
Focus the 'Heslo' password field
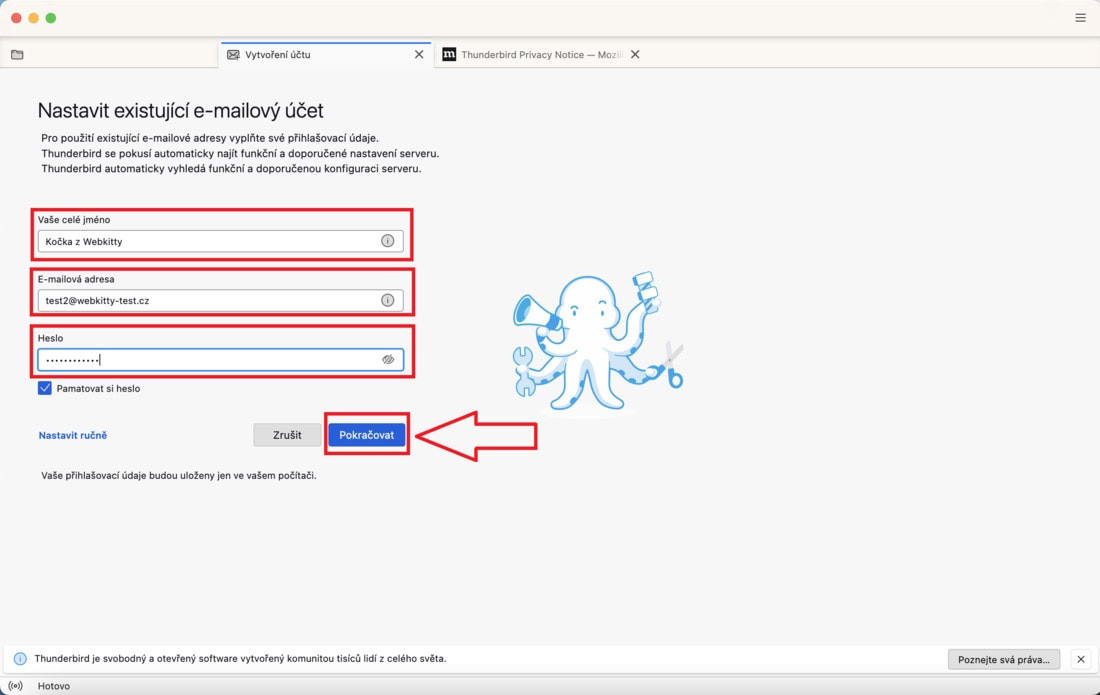(x=220, y=360)
